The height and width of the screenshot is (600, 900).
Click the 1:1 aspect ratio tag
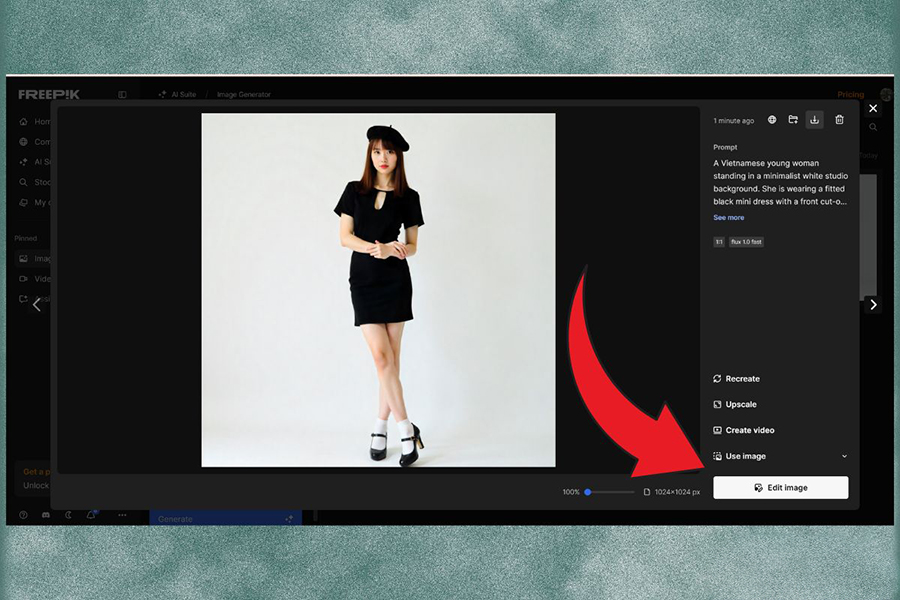click(x=719, y=242)
